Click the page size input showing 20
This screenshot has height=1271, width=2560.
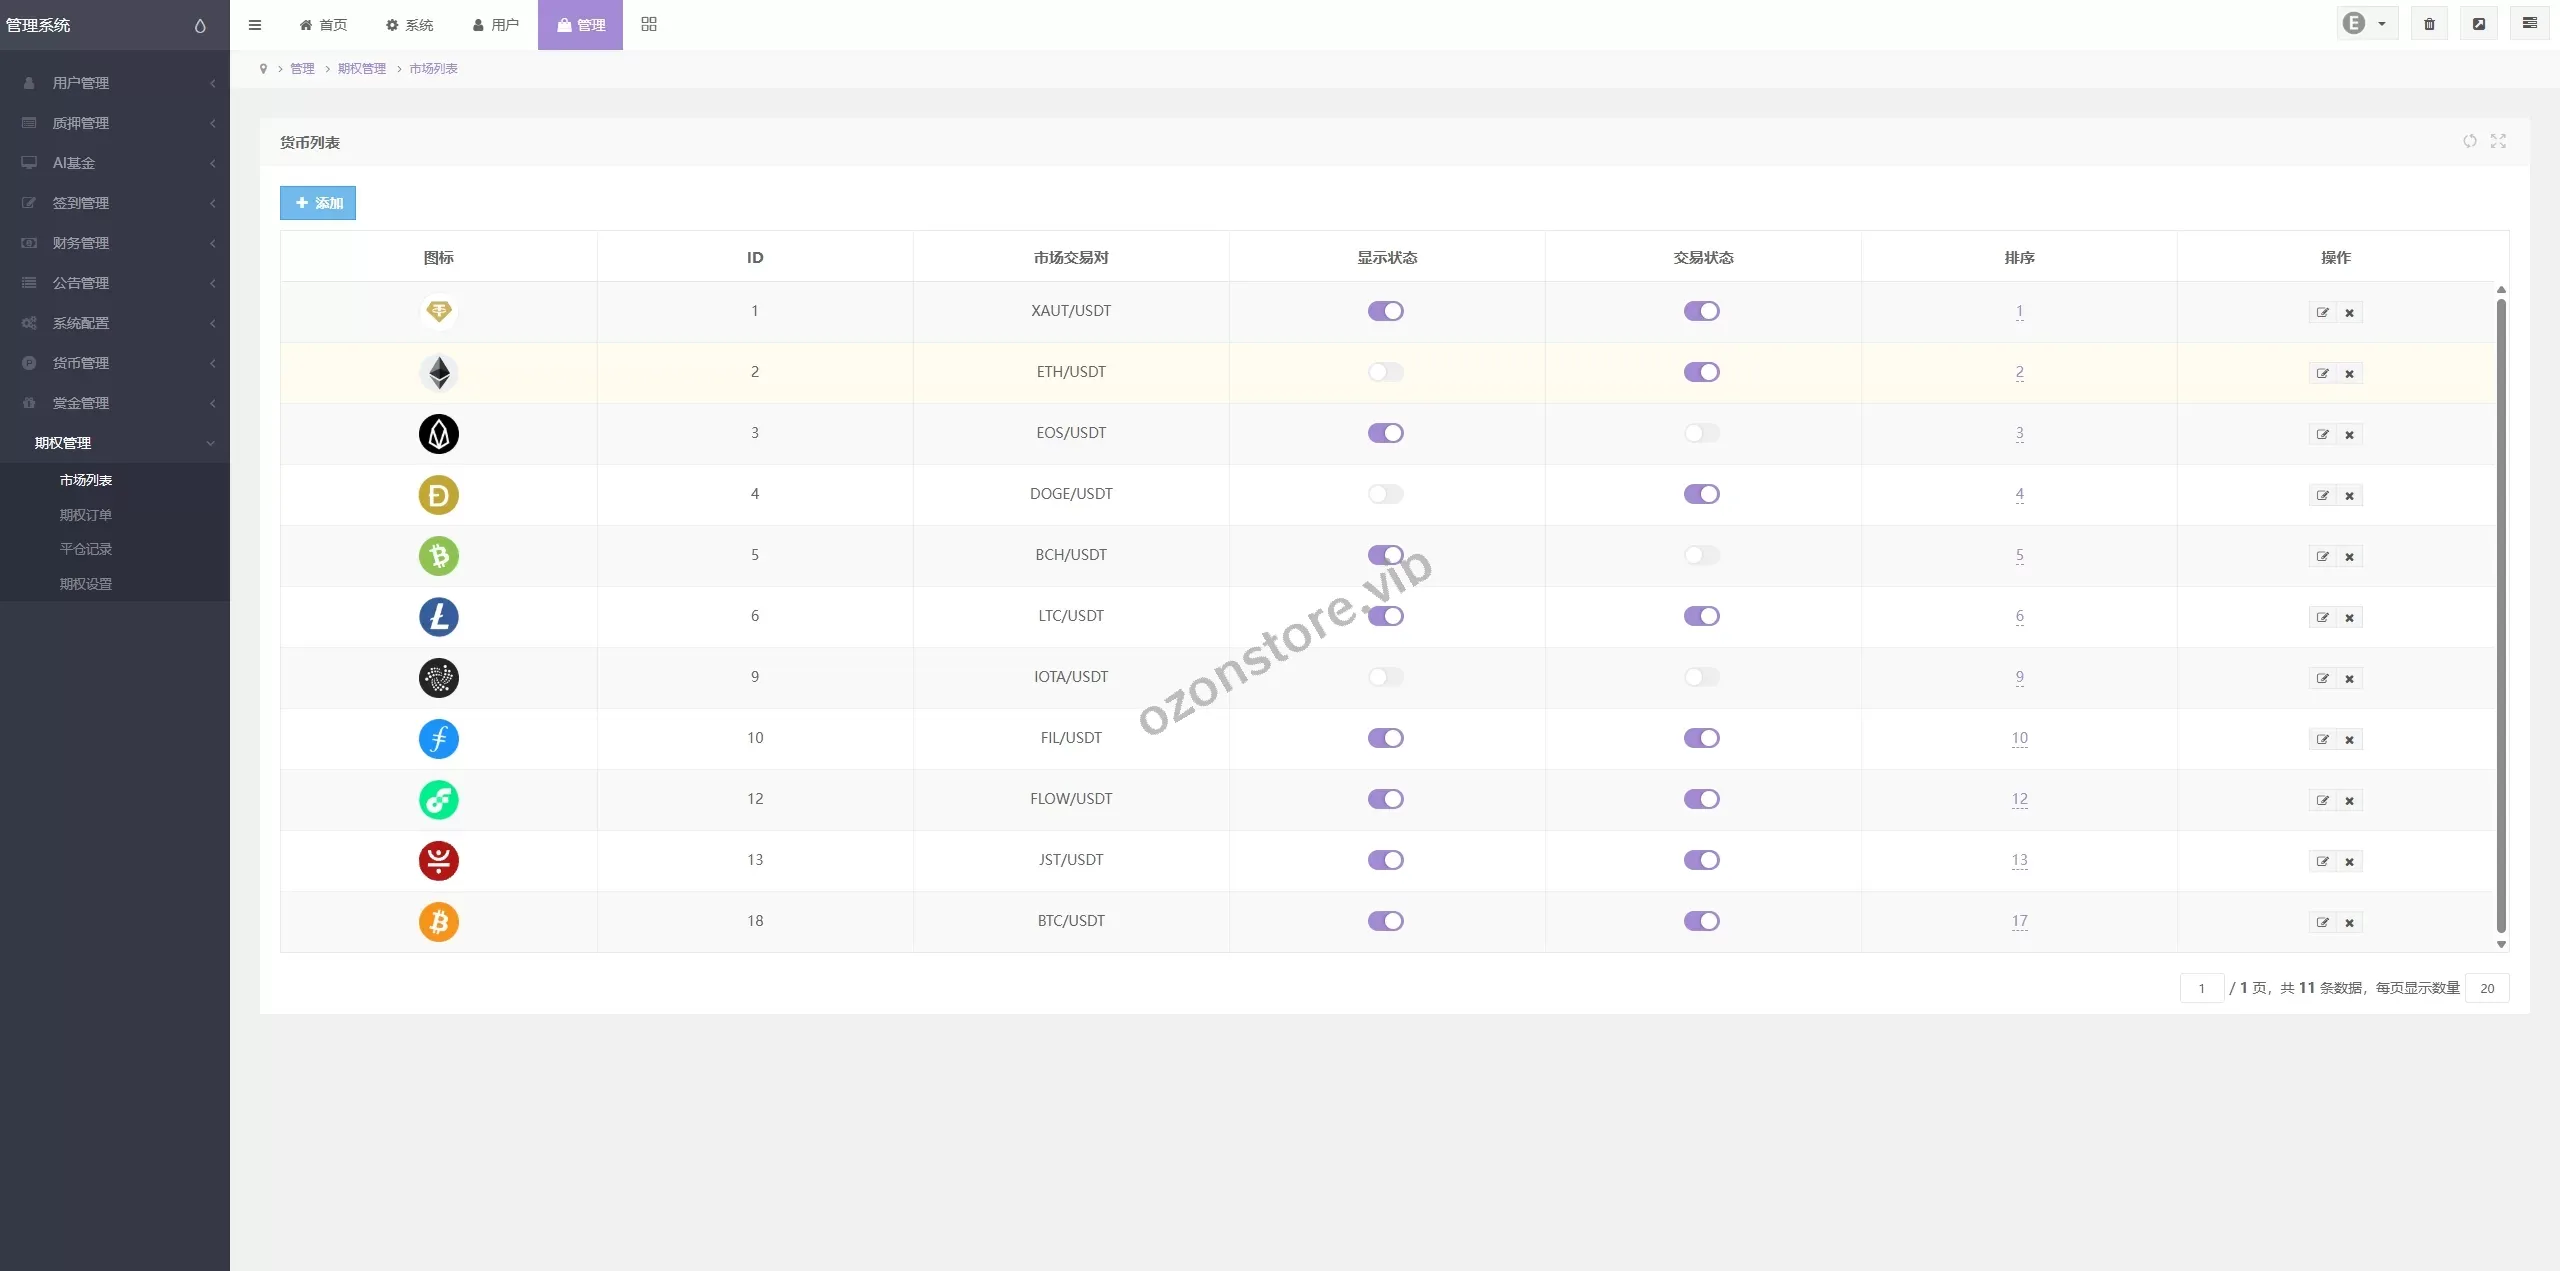click(x=2486, y=988)
